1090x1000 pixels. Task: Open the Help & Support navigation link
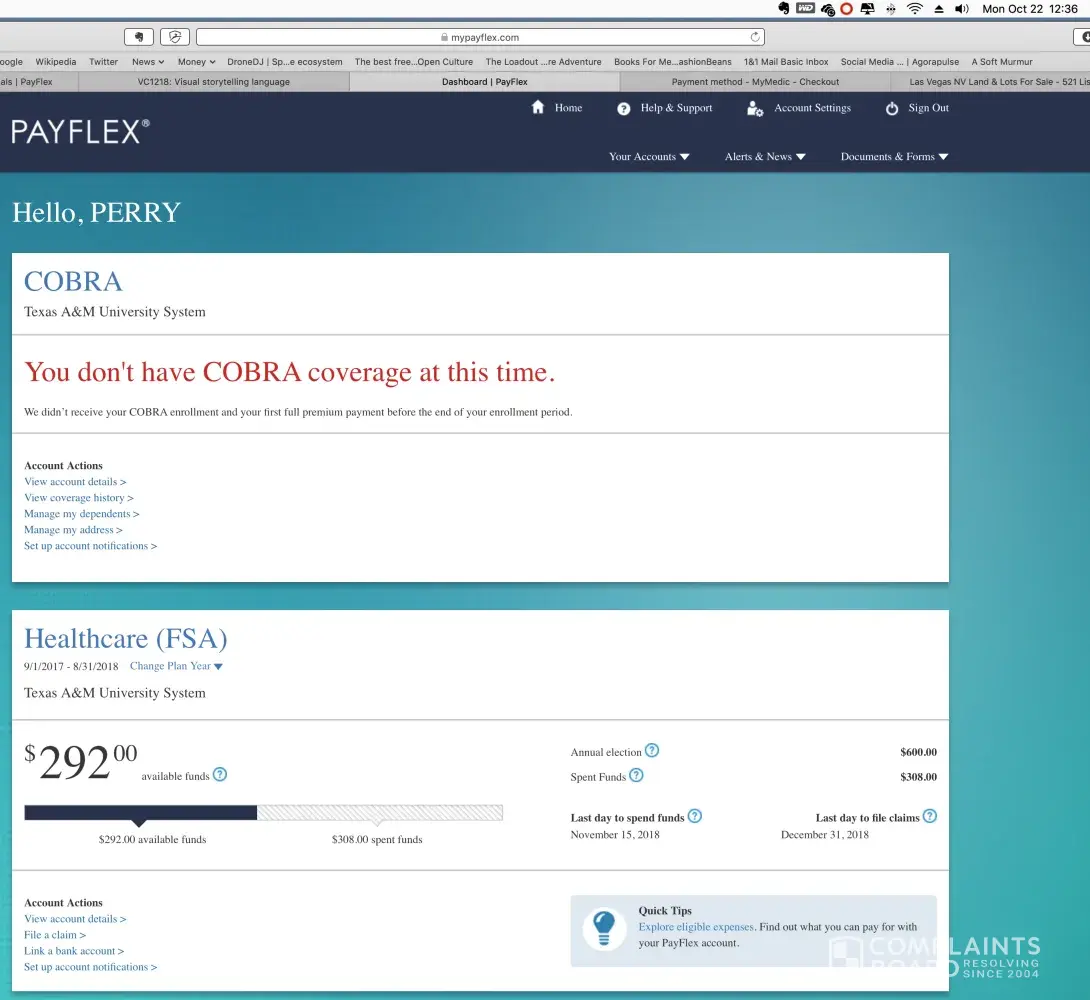tap(676, 108)
